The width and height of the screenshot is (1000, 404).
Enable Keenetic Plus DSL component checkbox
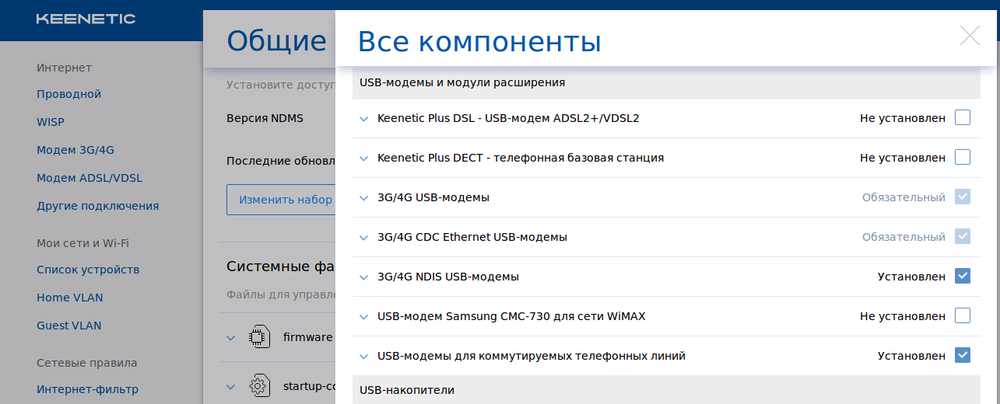pyautogui.click(x=962, y=117)
